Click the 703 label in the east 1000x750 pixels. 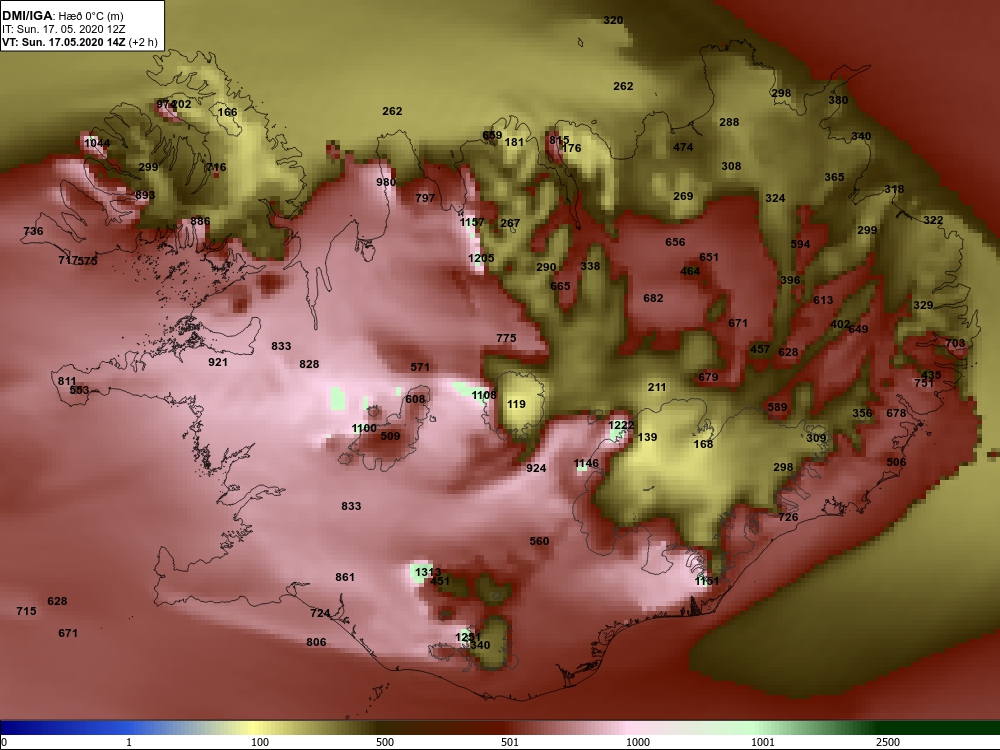[955, 343]
